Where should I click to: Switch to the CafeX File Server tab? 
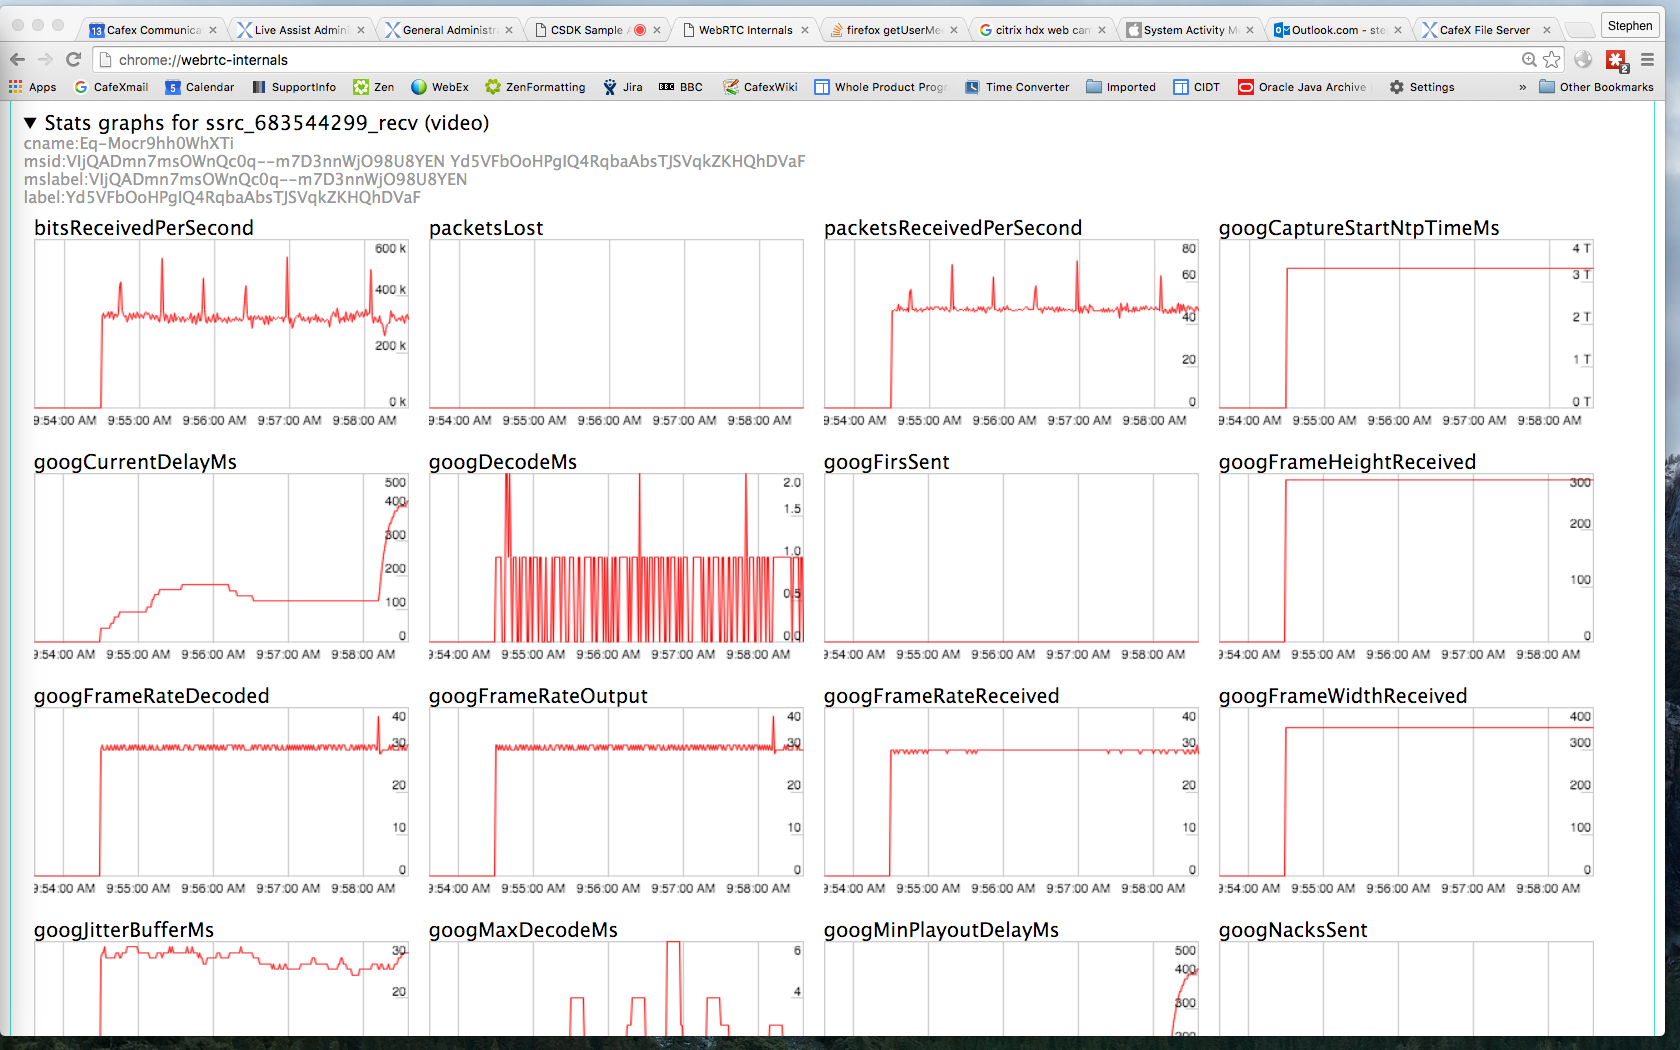(x=1484, y=30)
